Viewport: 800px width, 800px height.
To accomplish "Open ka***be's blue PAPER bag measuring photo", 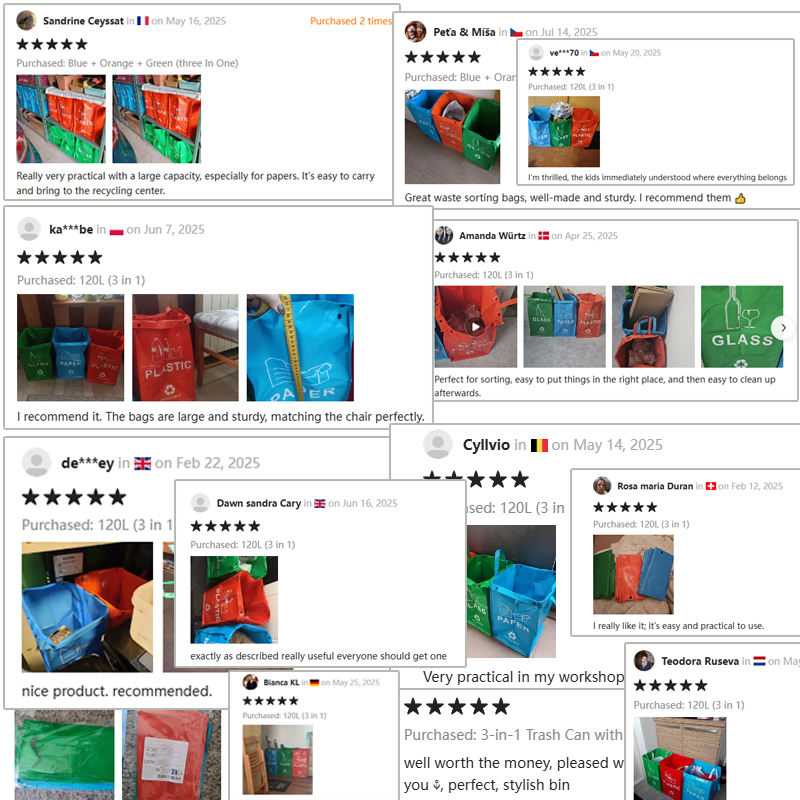I will point(300,347).
